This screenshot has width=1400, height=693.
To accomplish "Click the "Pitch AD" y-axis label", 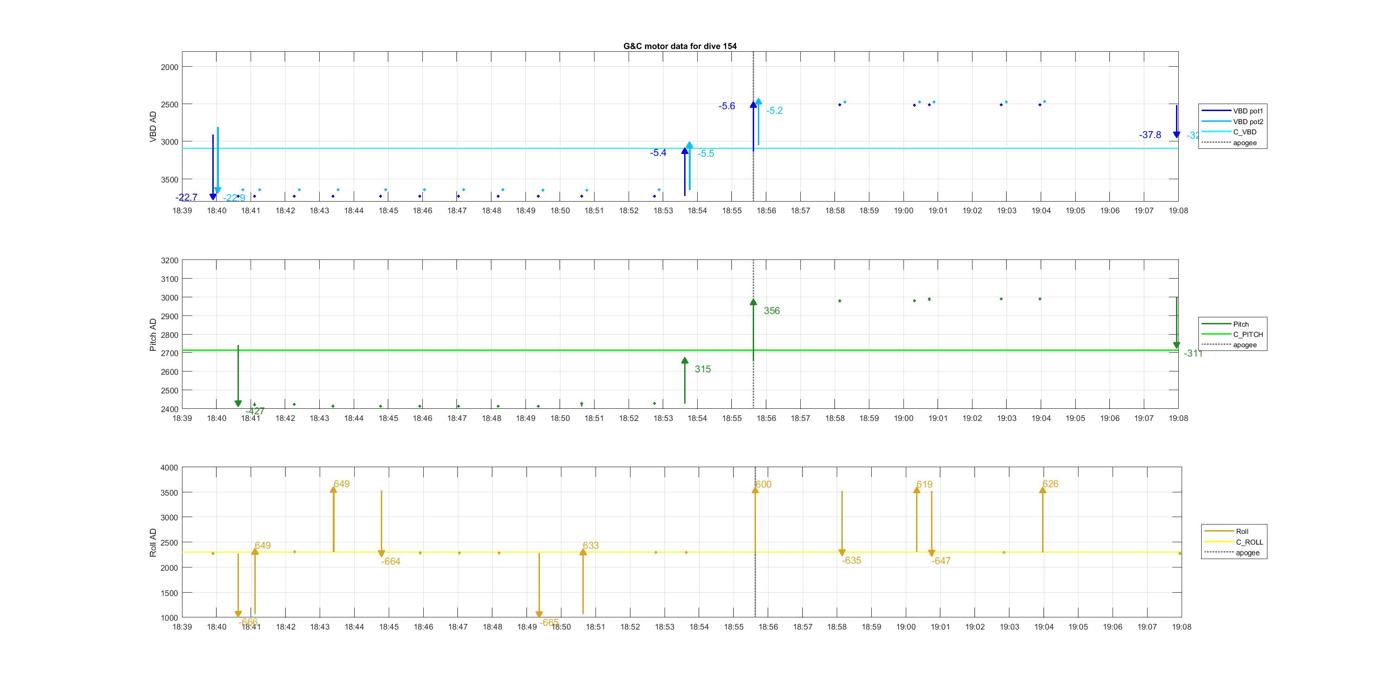I will (x=154, y=335).
